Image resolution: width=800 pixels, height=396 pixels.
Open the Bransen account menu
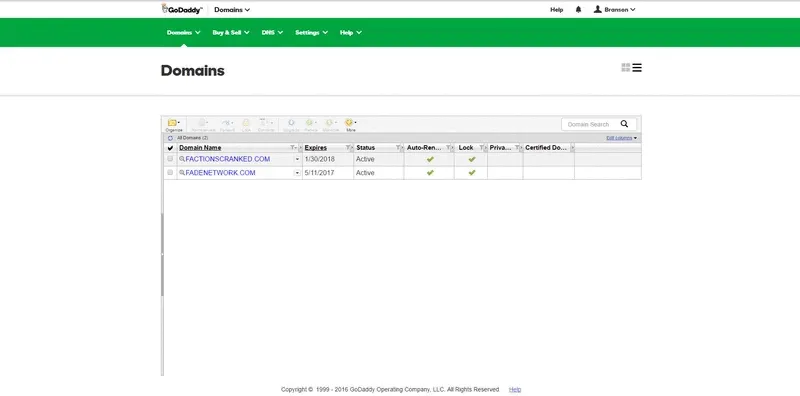coord(614,9)
